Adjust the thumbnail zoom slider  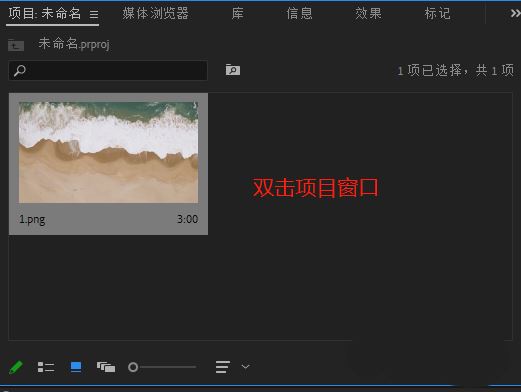[x=162, y=367]
